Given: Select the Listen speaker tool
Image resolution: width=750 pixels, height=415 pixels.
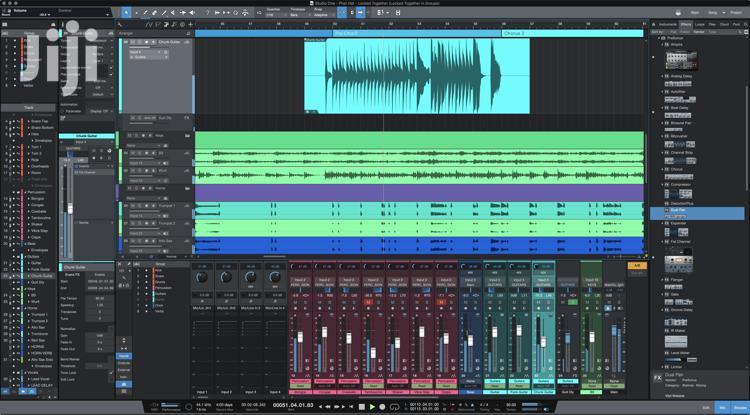Looking at the screenshot, I should pyautogui.click(x=192, y=13).
